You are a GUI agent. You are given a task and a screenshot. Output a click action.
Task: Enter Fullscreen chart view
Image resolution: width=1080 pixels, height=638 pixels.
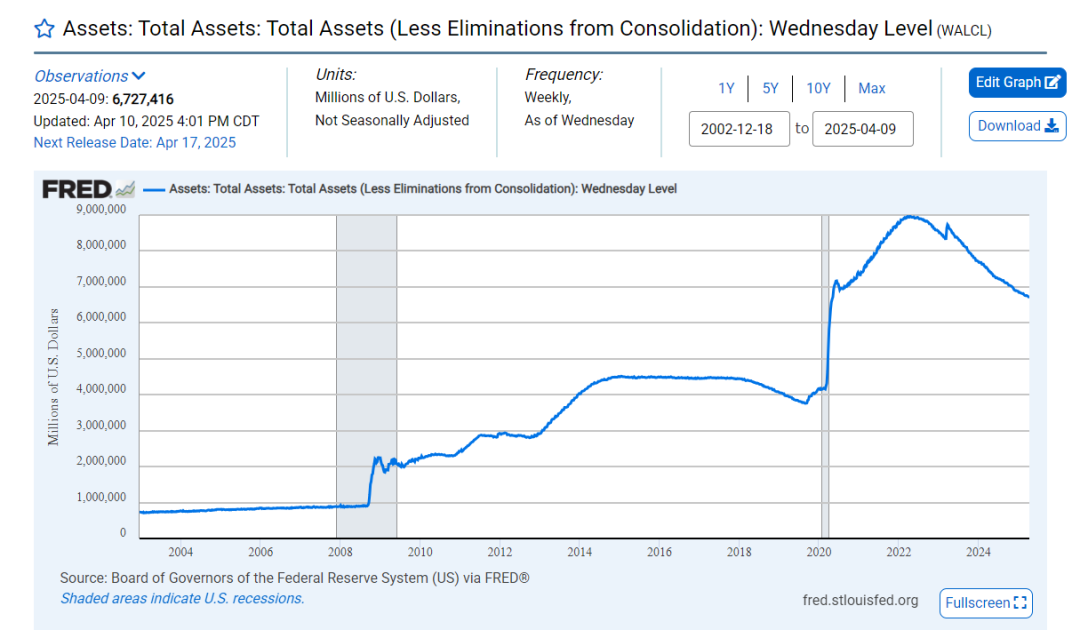[x=977, y=603]
